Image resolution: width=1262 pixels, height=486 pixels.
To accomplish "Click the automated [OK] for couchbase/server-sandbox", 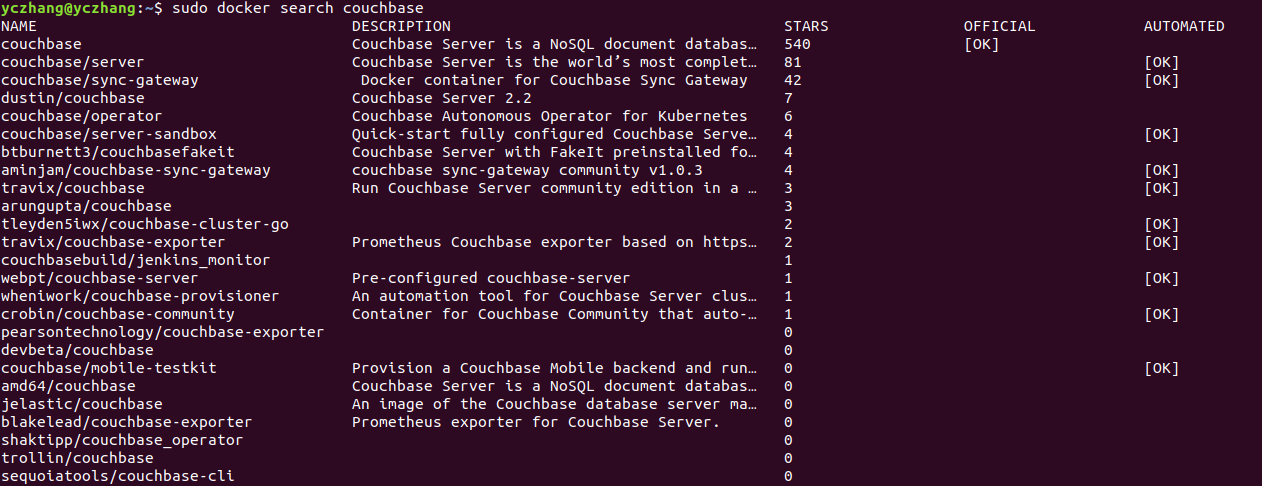I will tap(1161, 134).
